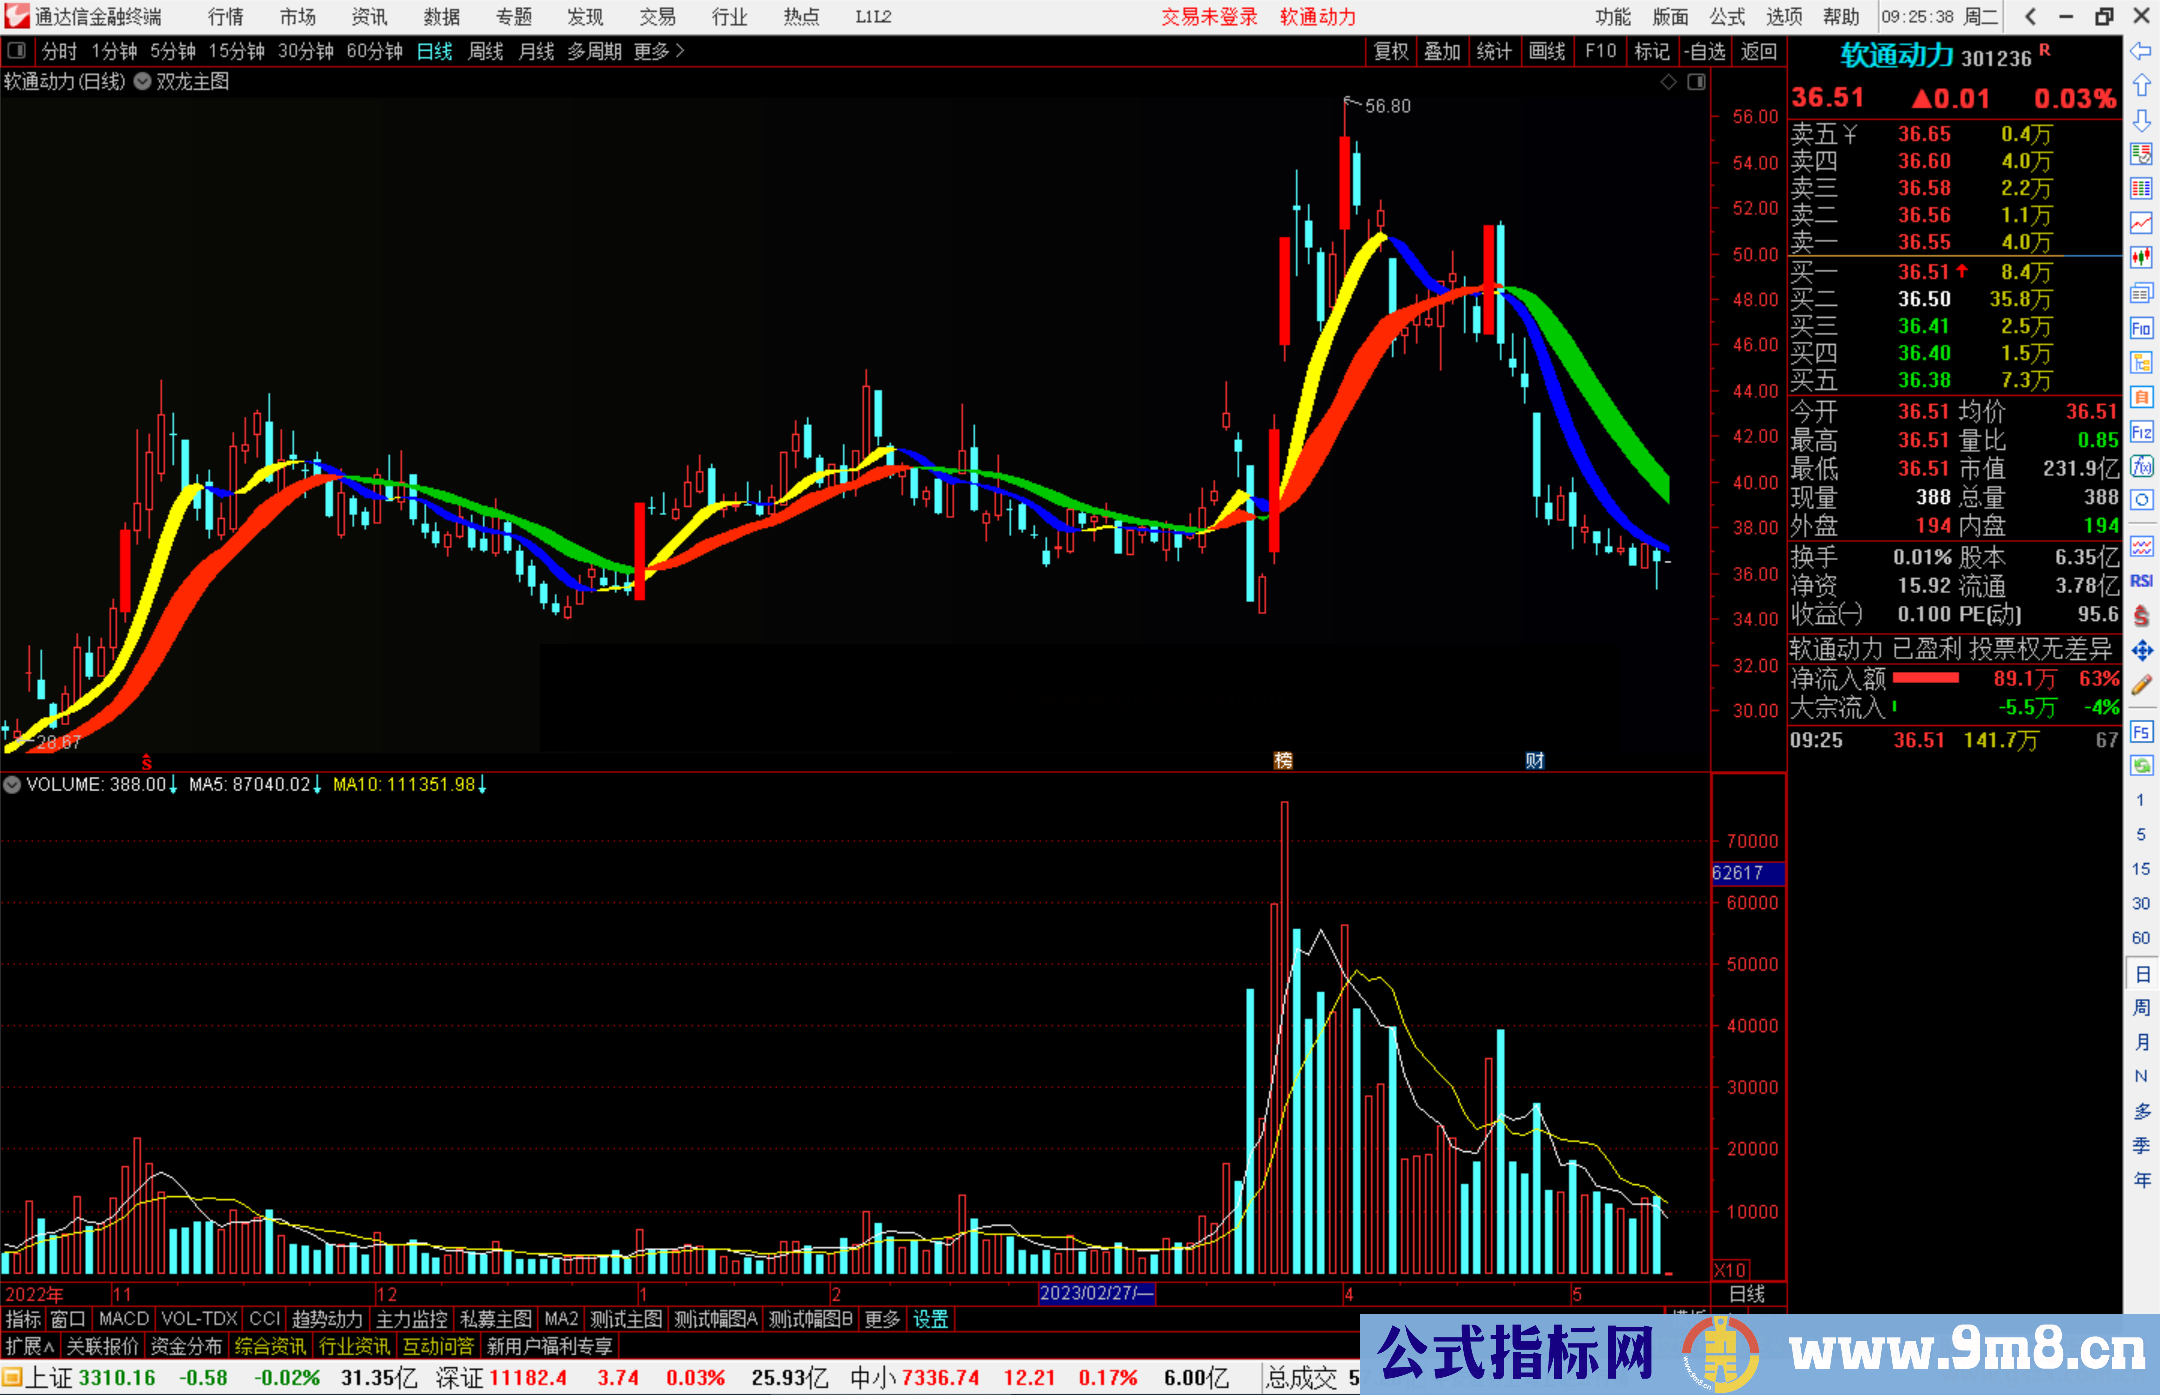Toggle the panel layout icon left of 分时

click(17, 51)
